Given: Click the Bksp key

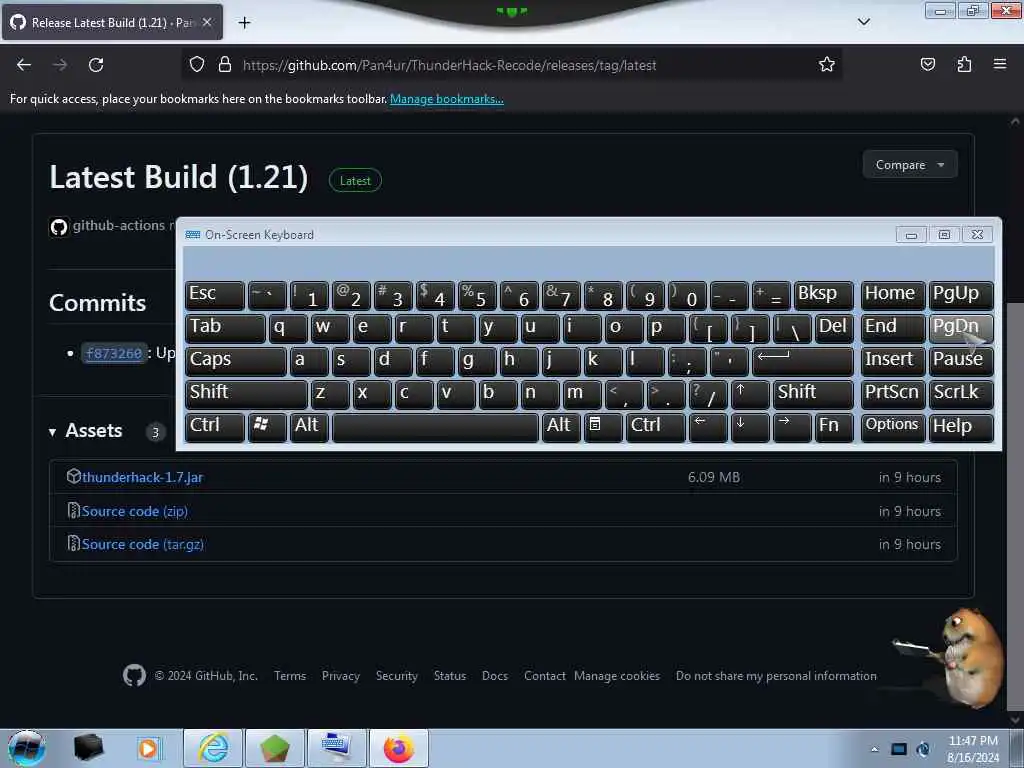Looking at the screenshot, I should click(x=824, y=295).
